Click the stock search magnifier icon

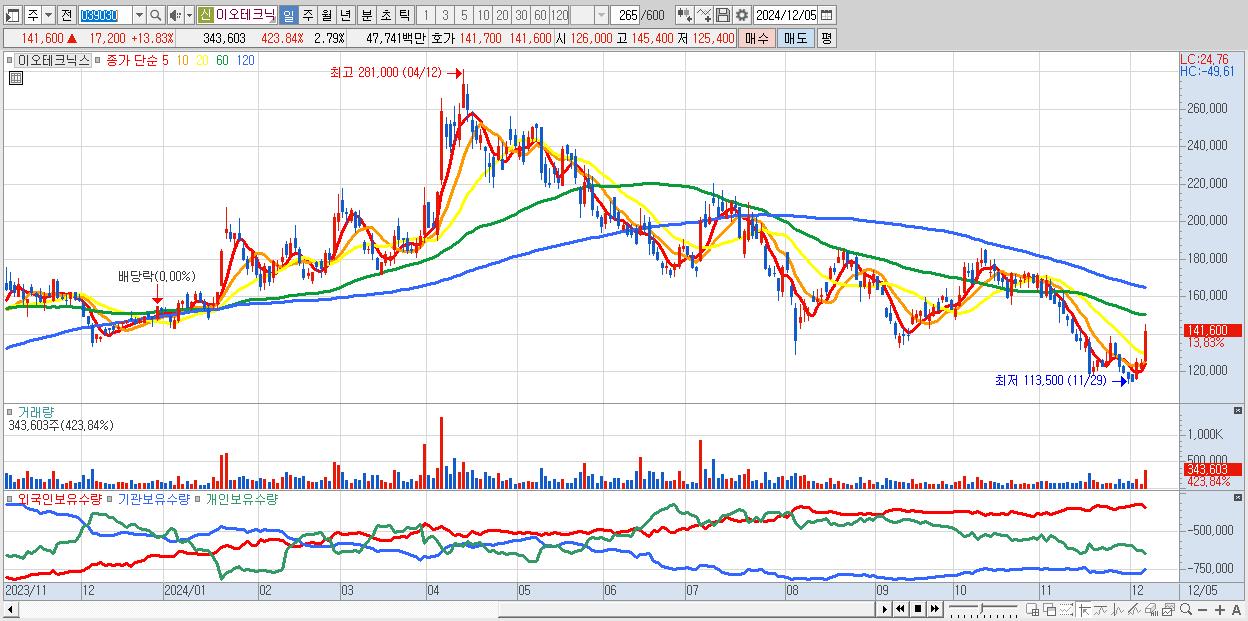point(155,15)
